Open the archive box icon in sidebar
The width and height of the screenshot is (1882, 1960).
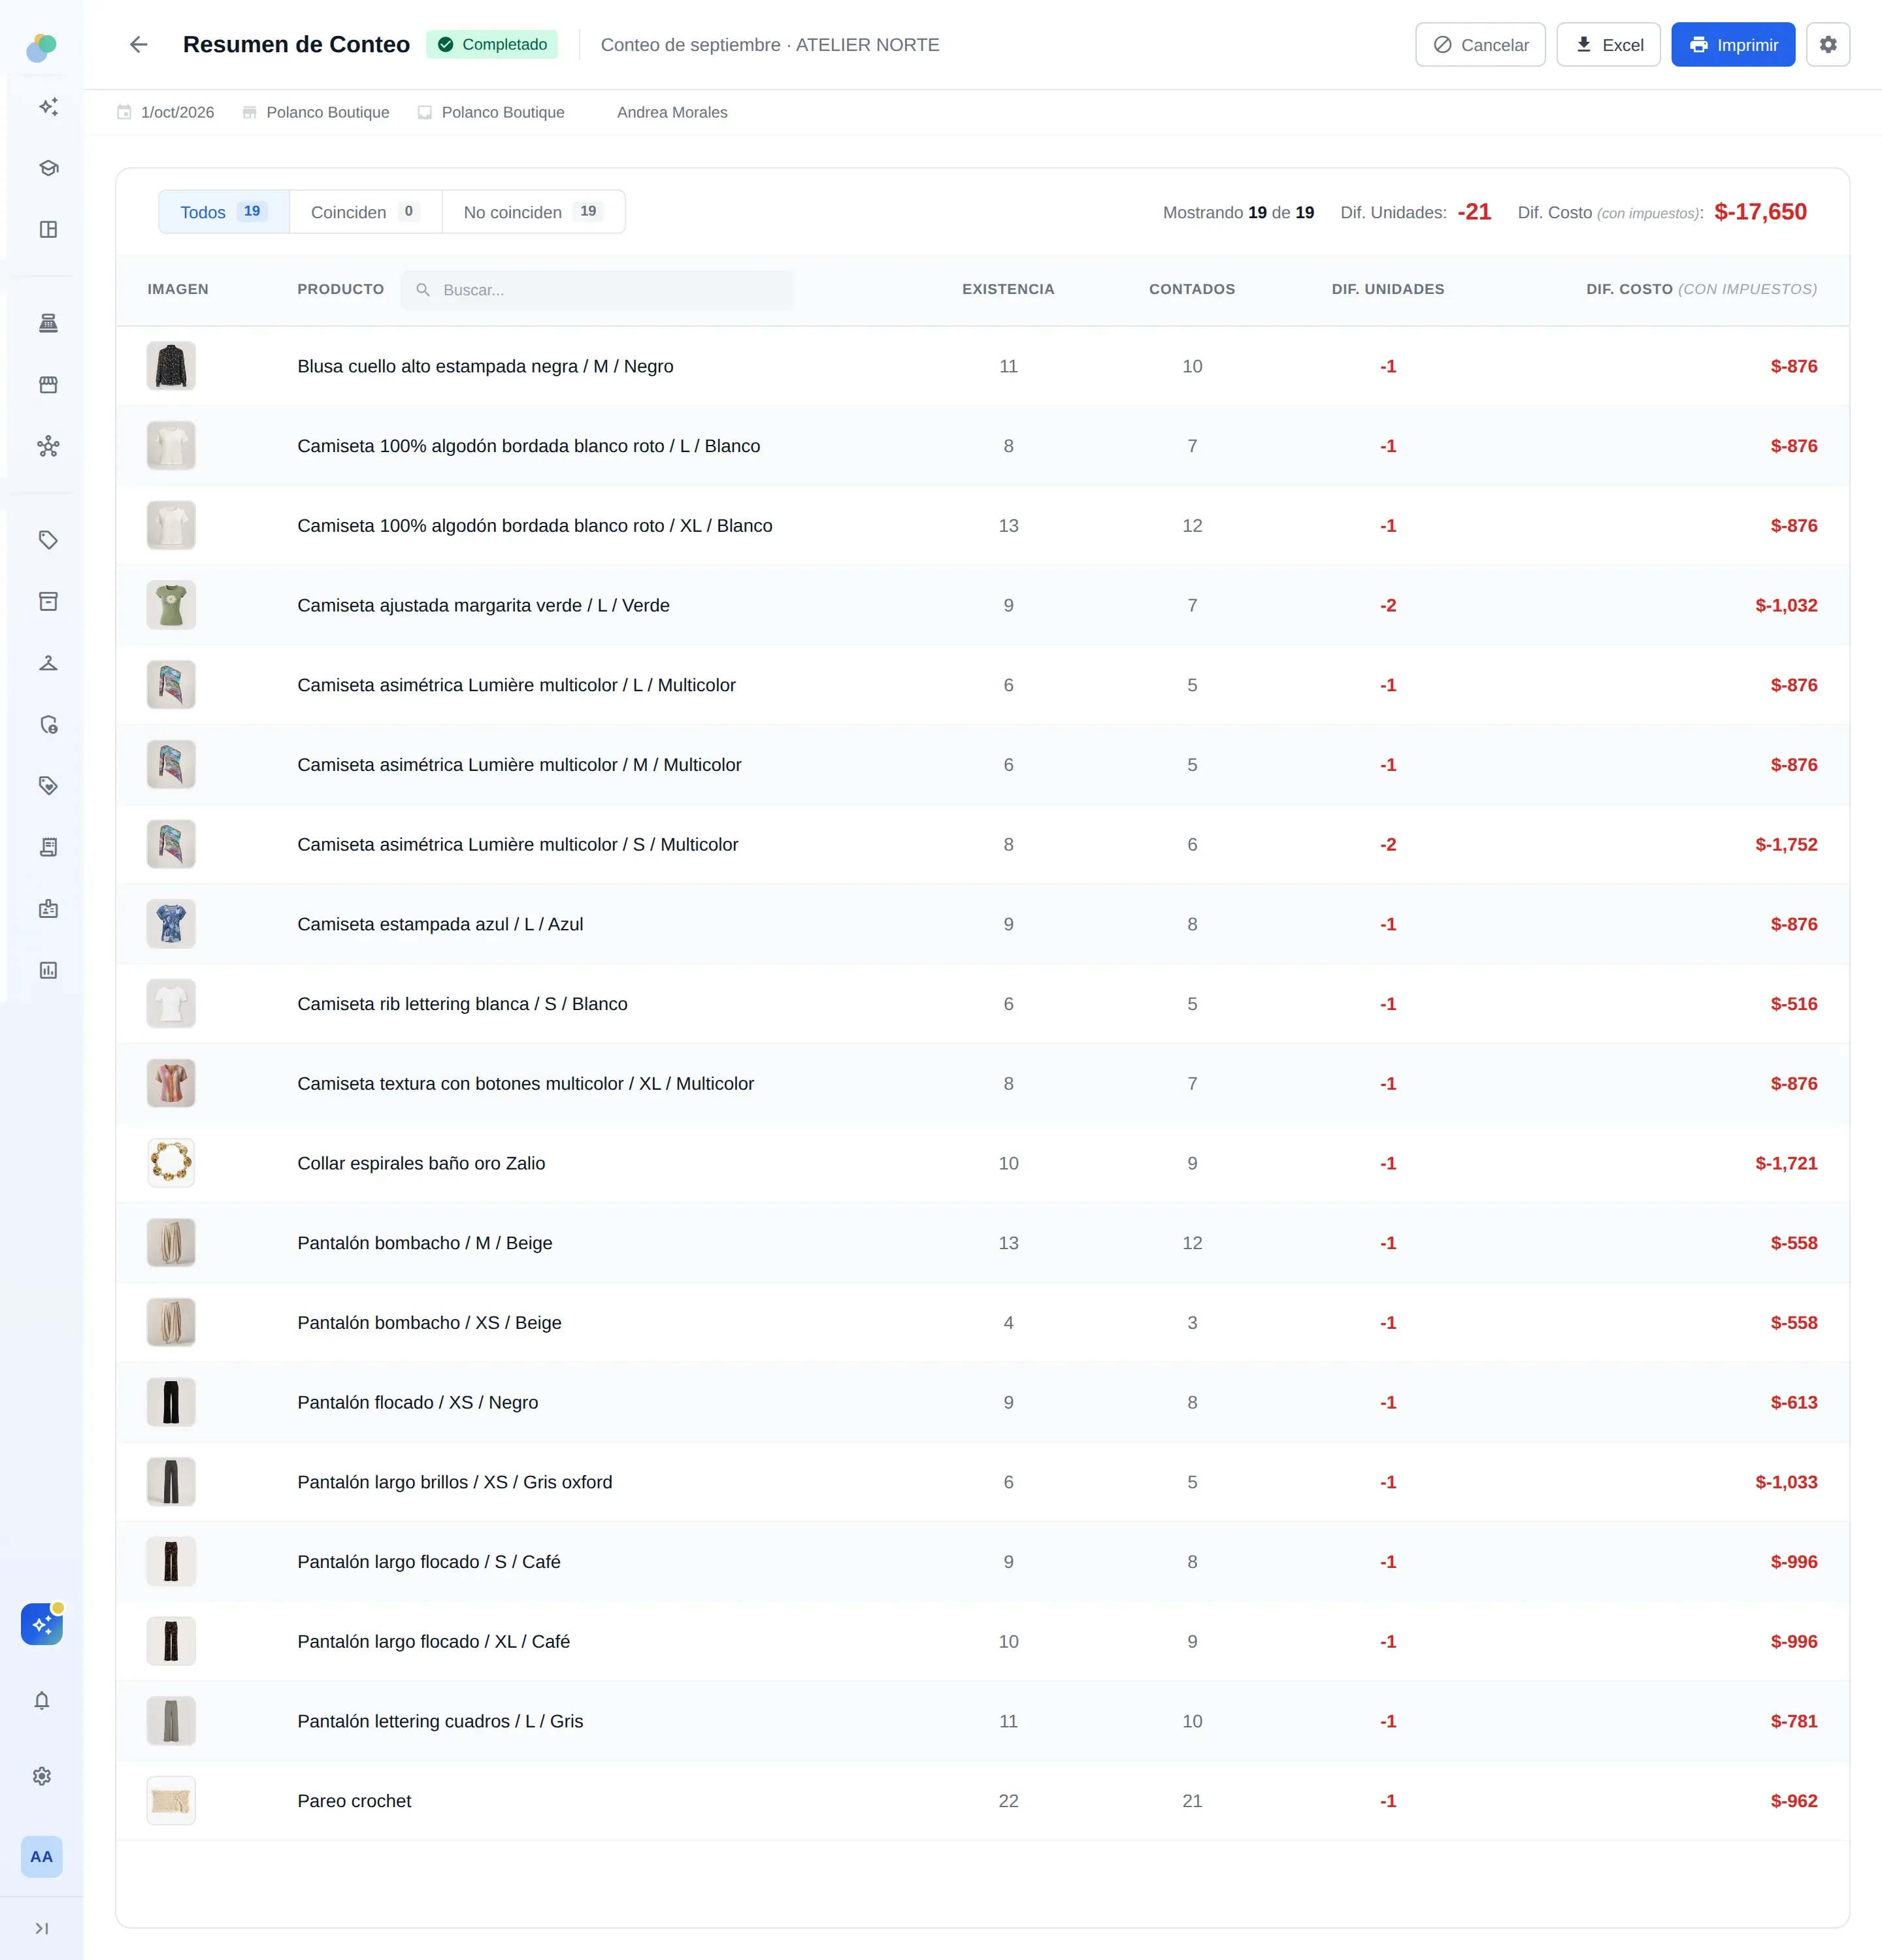click(x=48, y=601)
